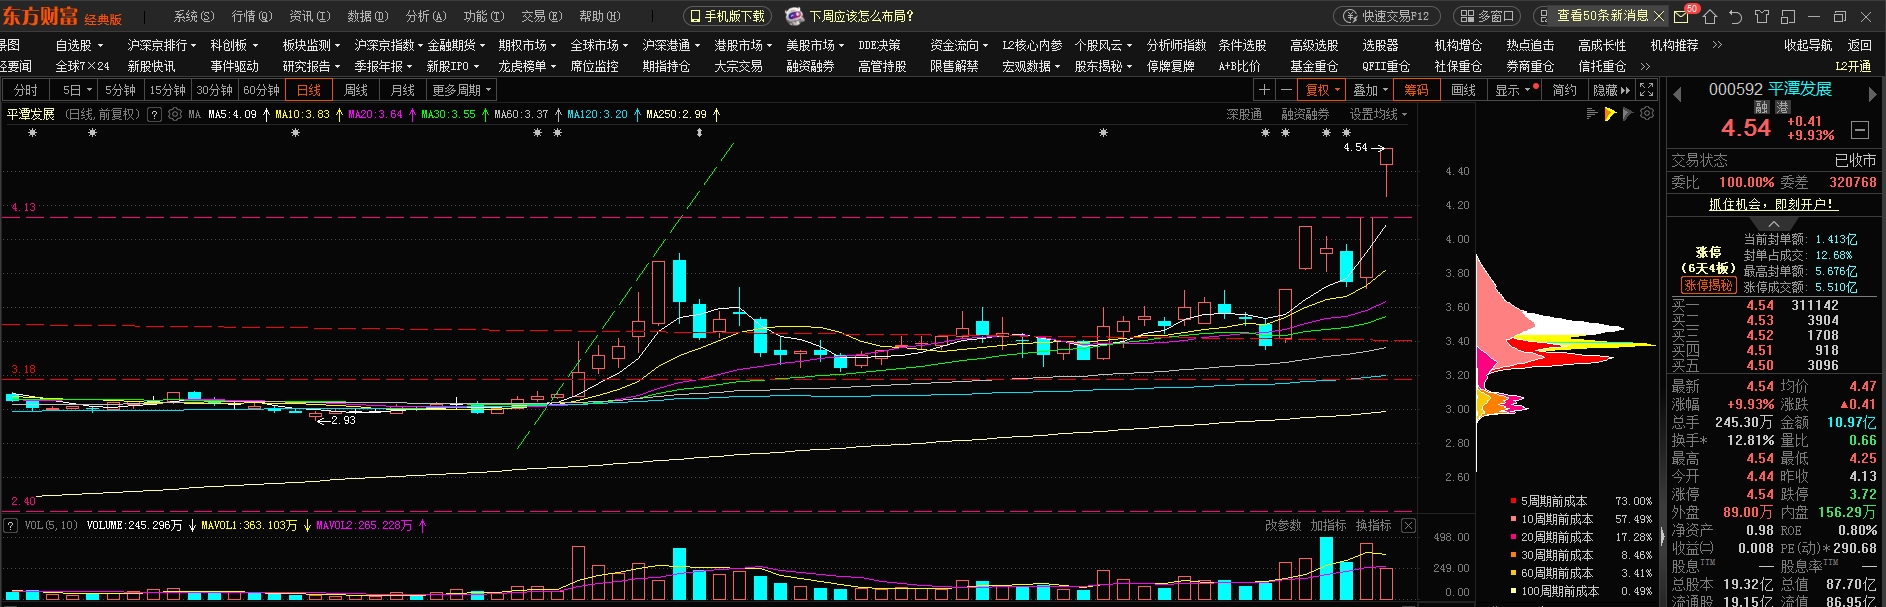Click the 港 Hong Kong connect badge
Screen dimensions: 1886x607
click(x=1782, y=107)
